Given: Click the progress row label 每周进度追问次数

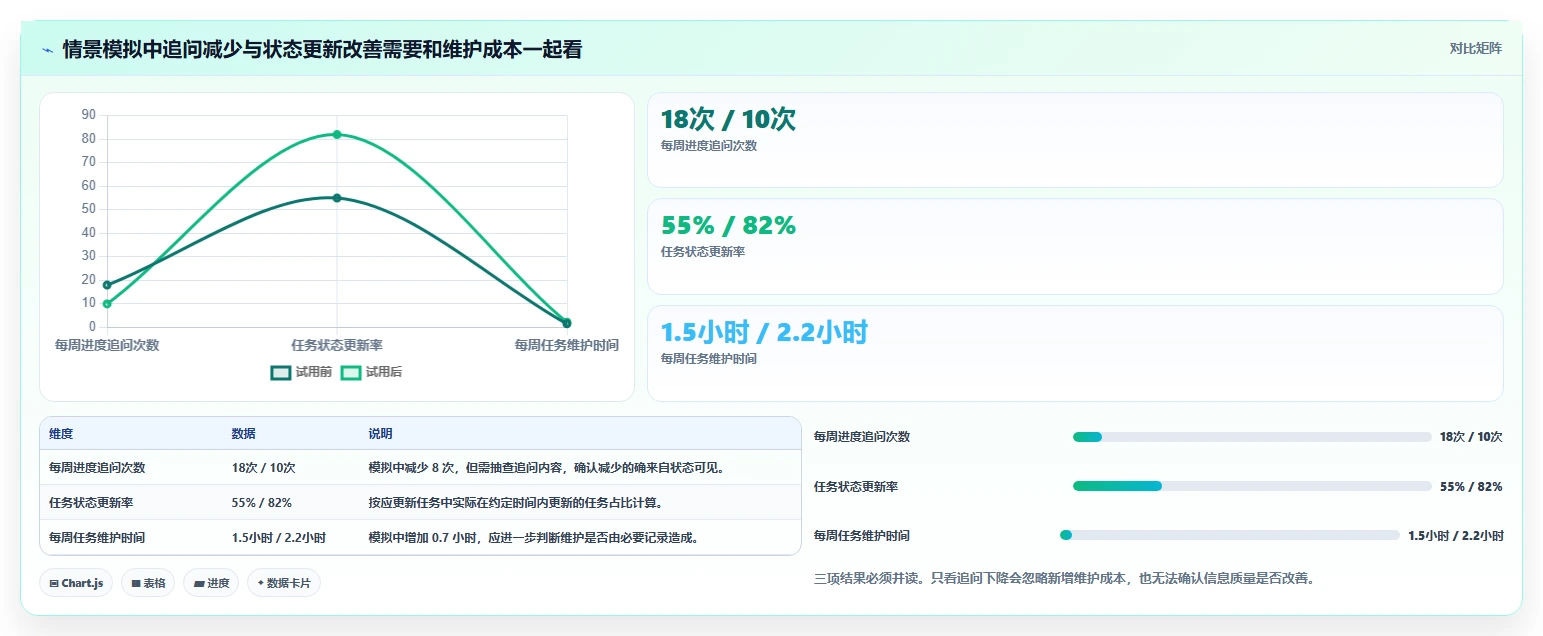Looking at the screenshot, I should point(862,437).
